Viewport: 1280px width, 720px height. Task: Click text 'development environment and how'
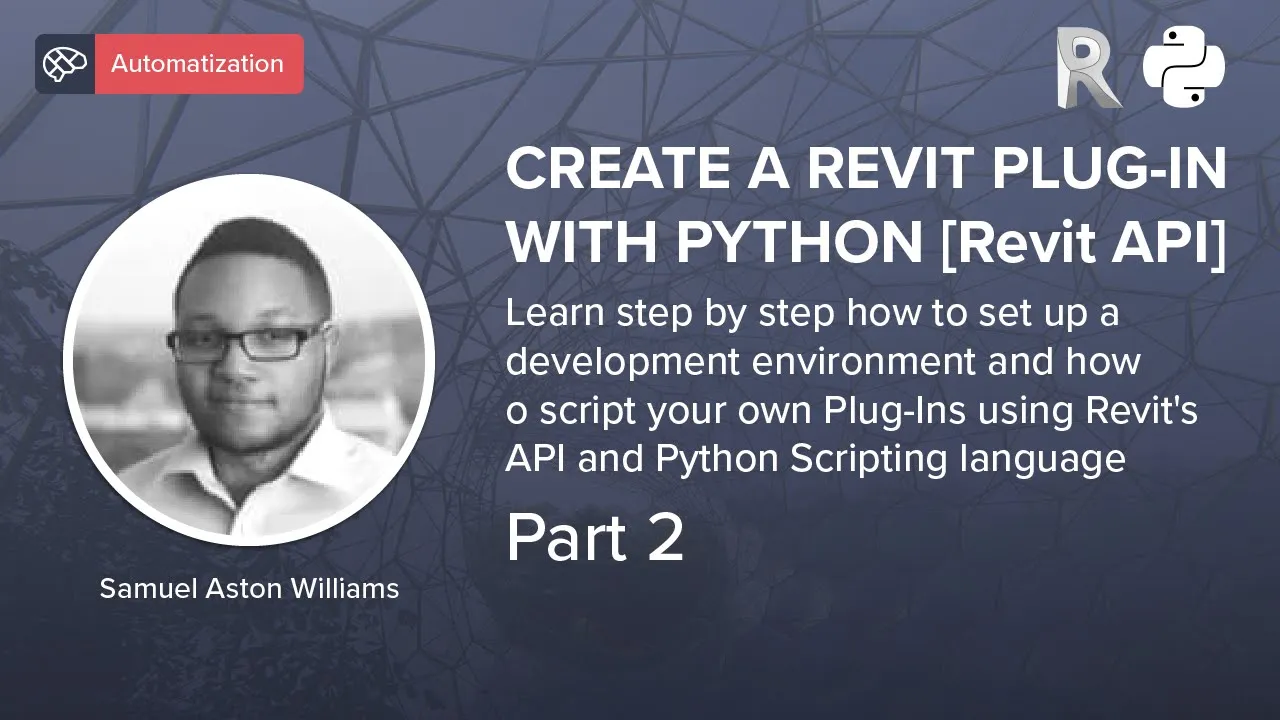pyautogui.click(x=823, y=361)
